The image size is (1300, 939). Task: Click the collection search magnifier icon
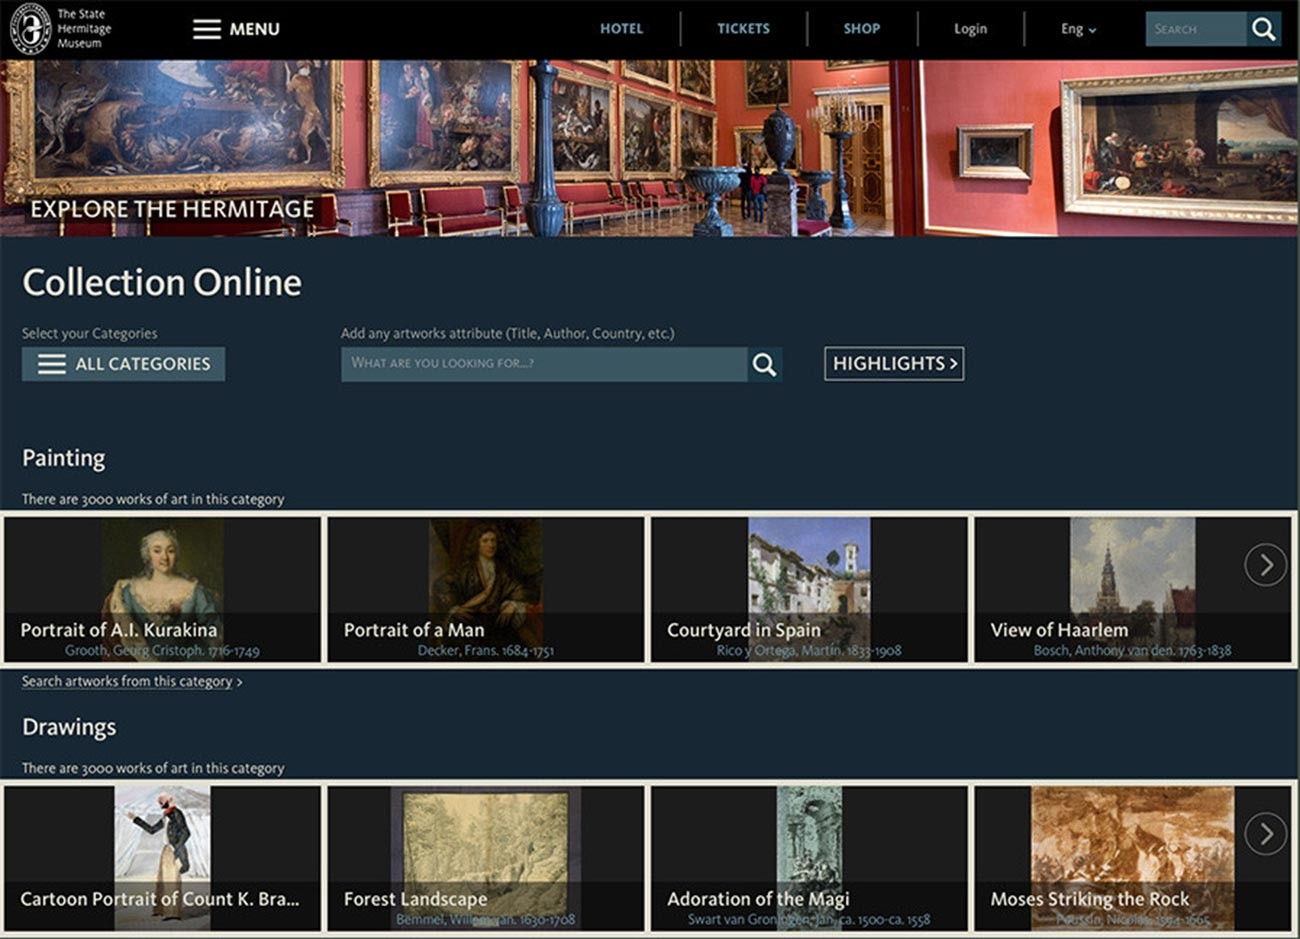764,364
